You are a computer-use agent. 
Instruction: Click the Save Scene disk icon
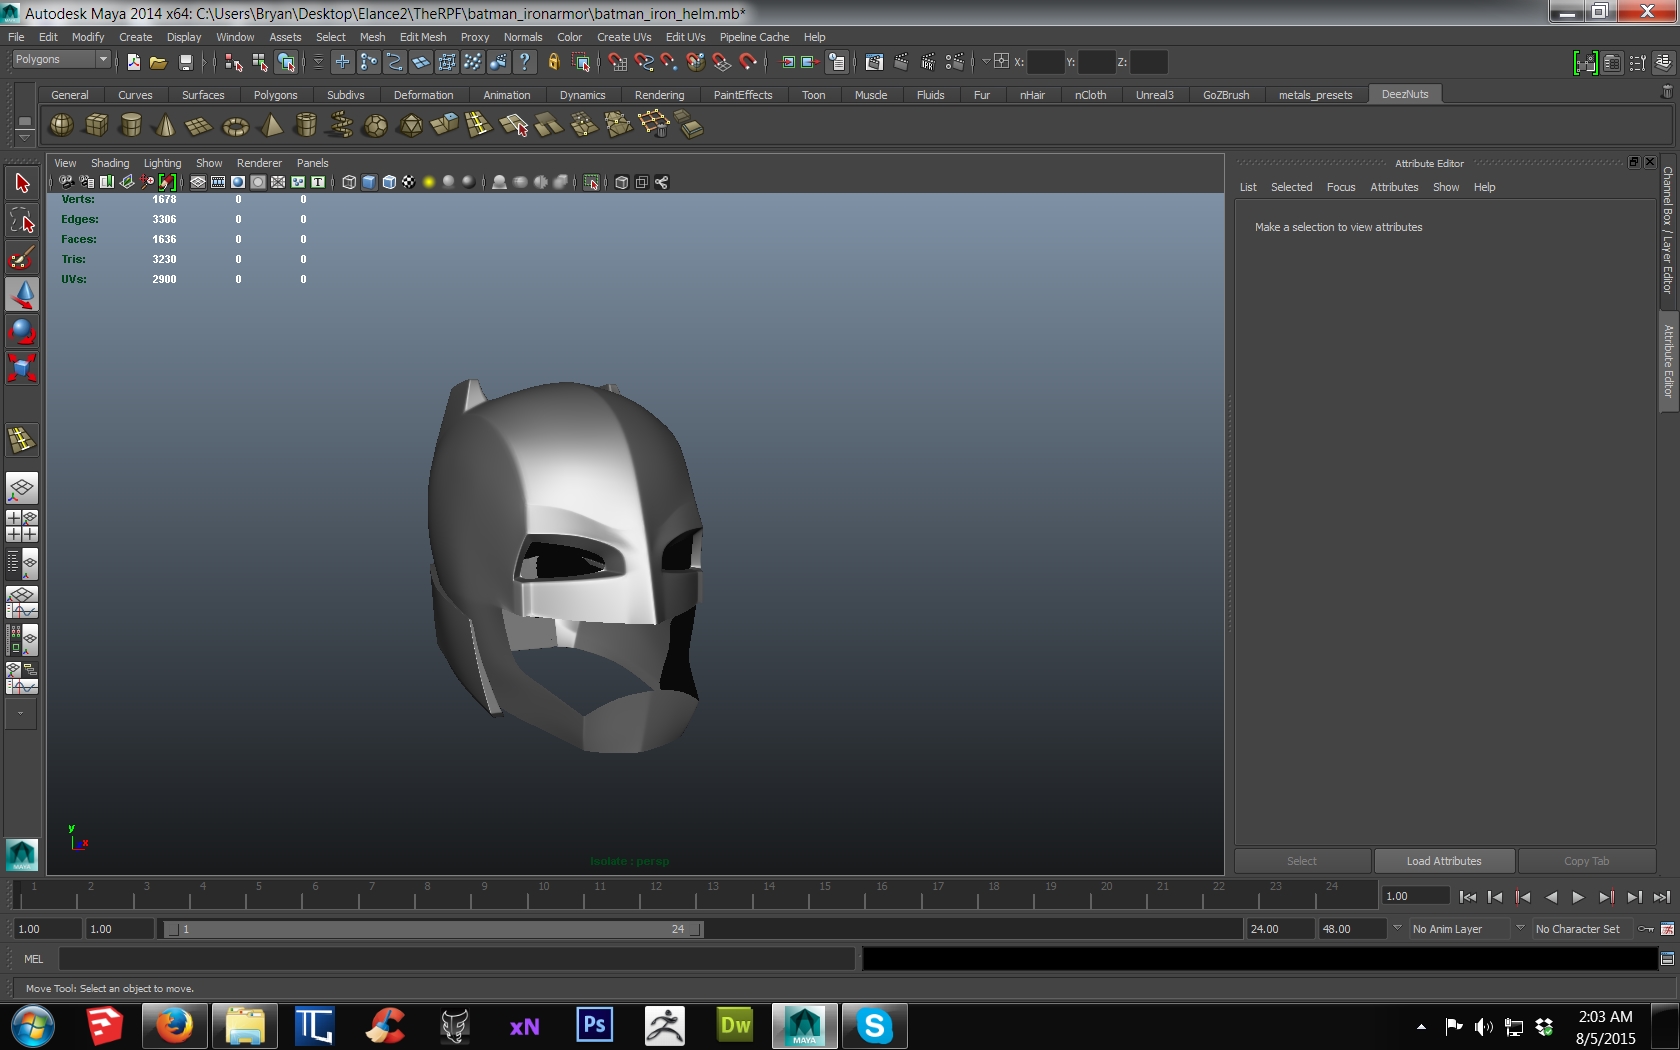click(x=185, y=62)
